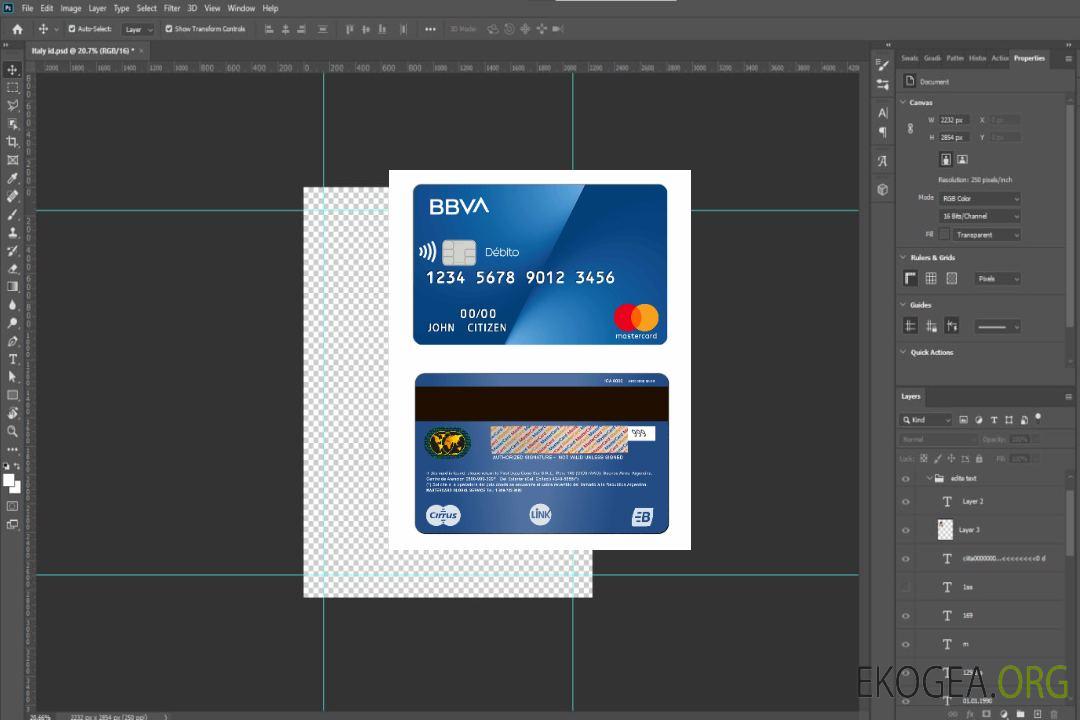Set canvas to landscape orientation

pos(962,160)
